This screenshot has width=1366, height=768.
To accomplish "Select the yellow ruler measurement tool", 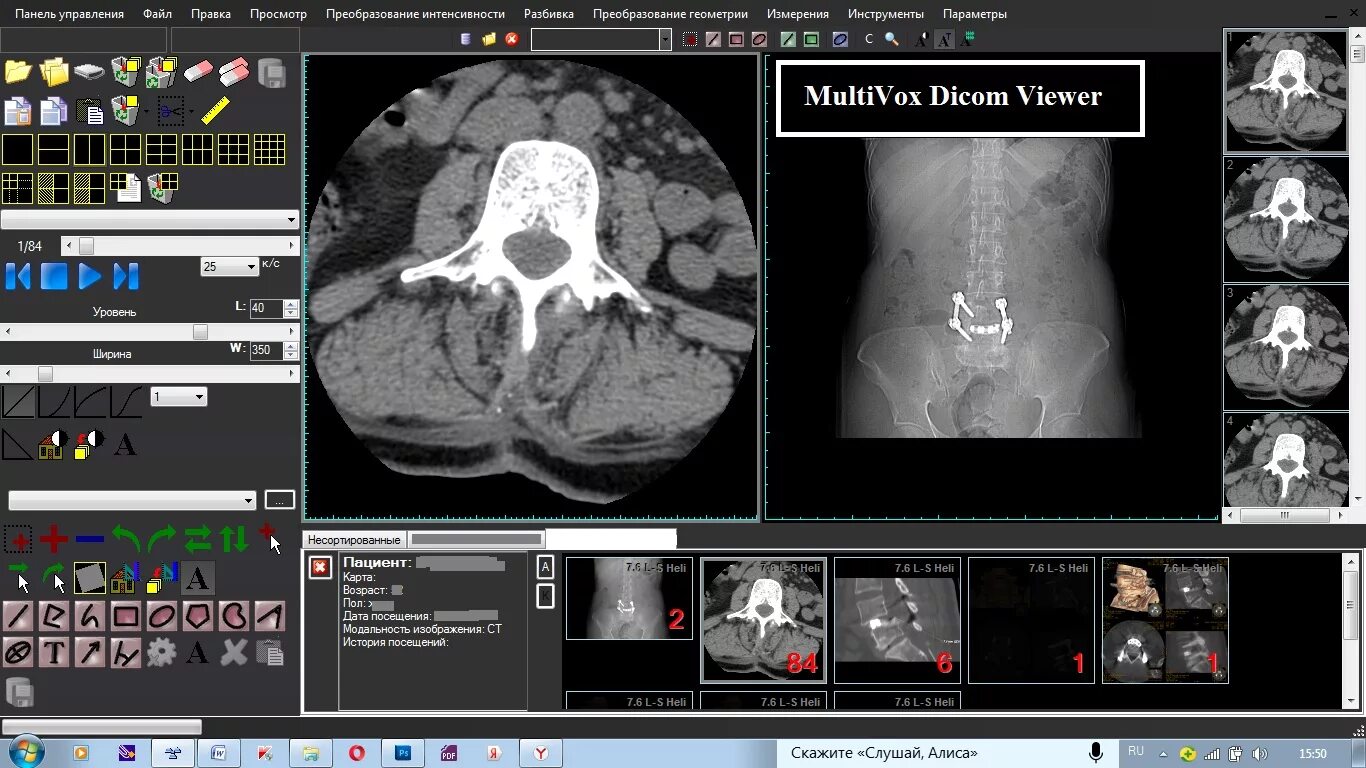I will (216, 110).
